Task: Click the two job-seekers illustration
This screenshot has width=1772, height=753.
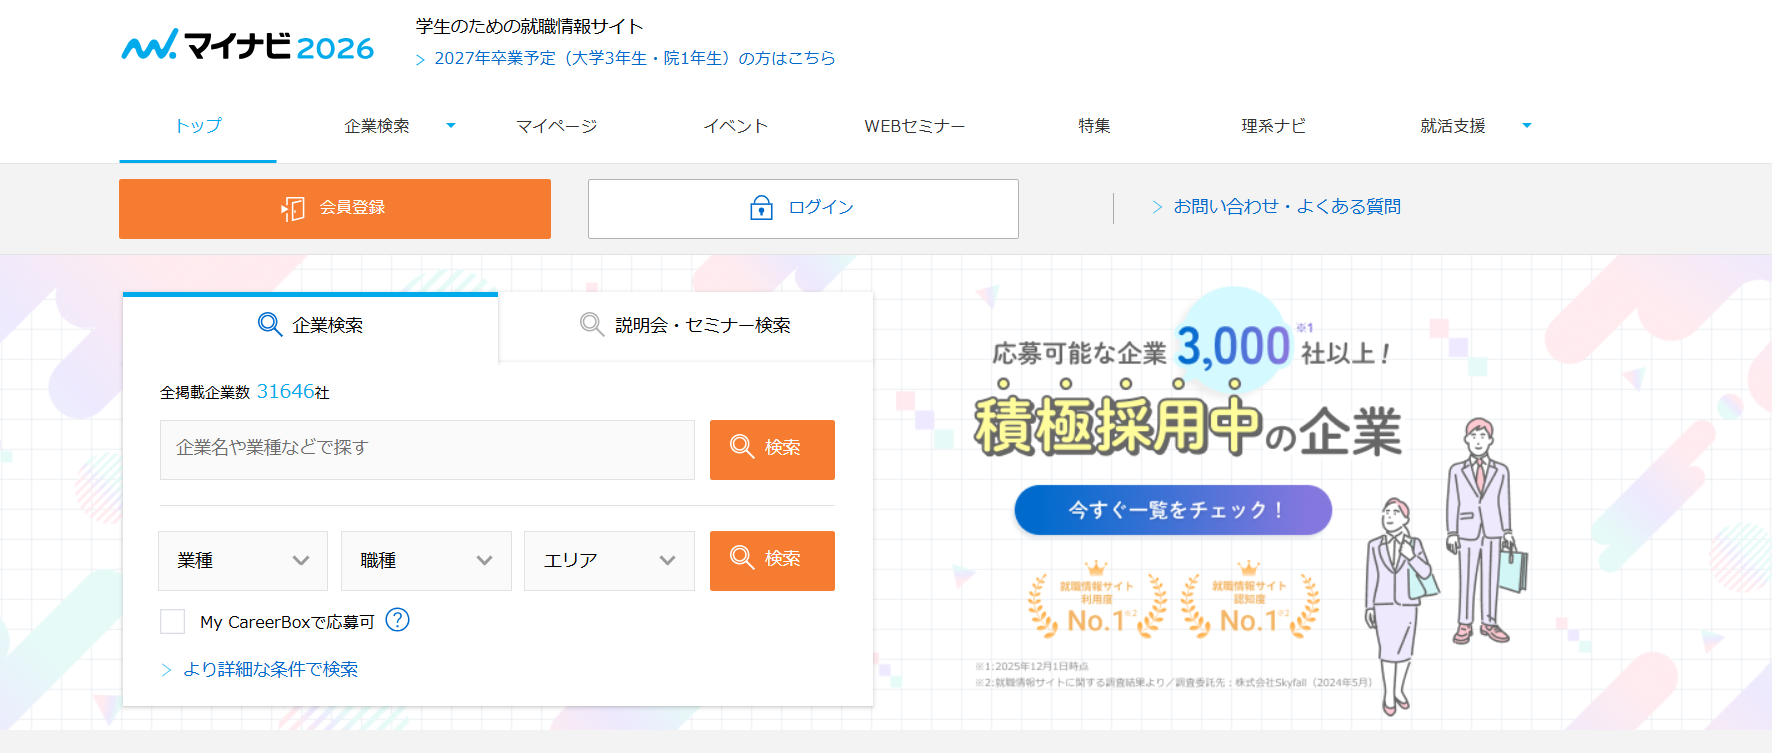Action: (1445, 566)
